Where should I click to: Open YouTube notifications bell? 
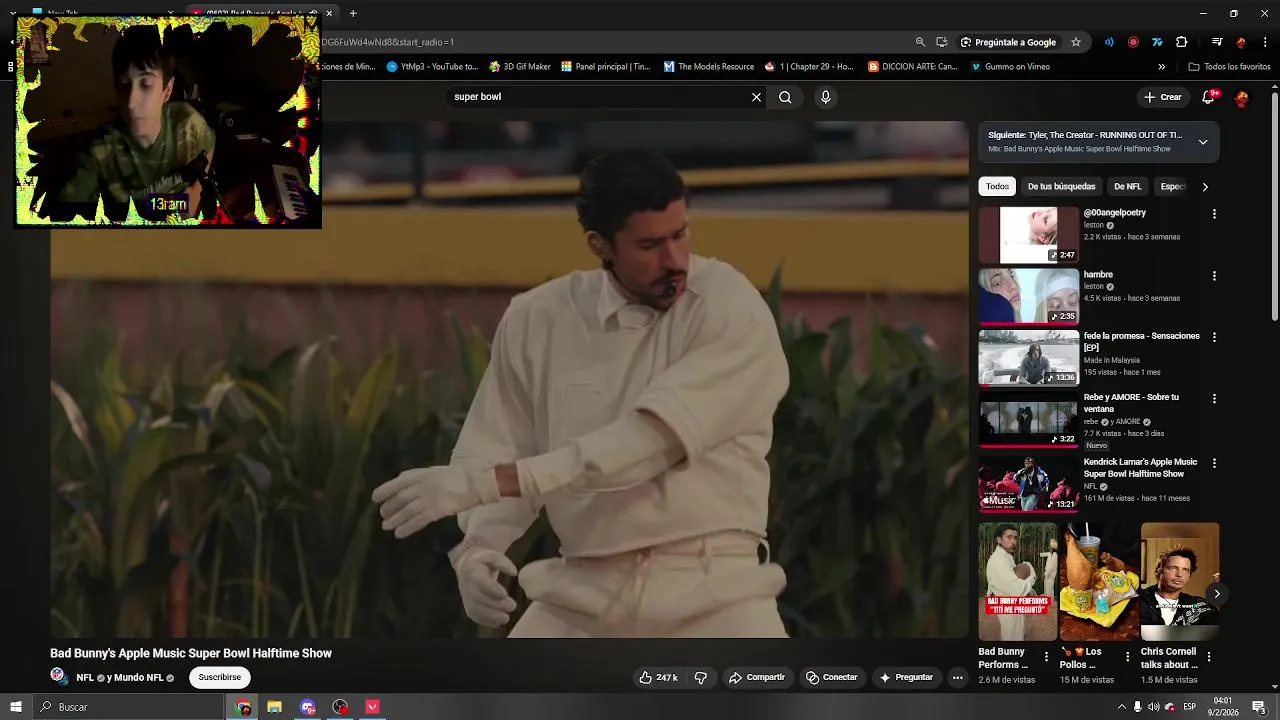point(1209,97)
